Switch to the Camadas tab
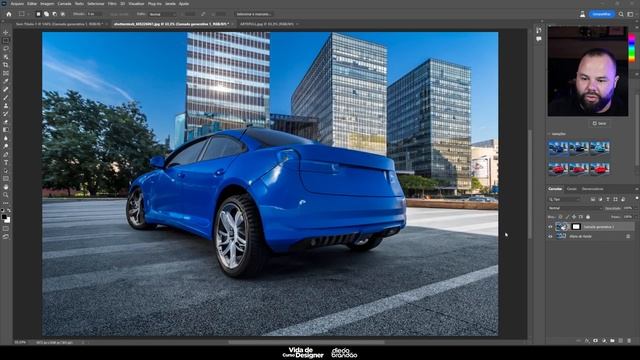This screenshot has width=640, height=360. coord(555,189)
